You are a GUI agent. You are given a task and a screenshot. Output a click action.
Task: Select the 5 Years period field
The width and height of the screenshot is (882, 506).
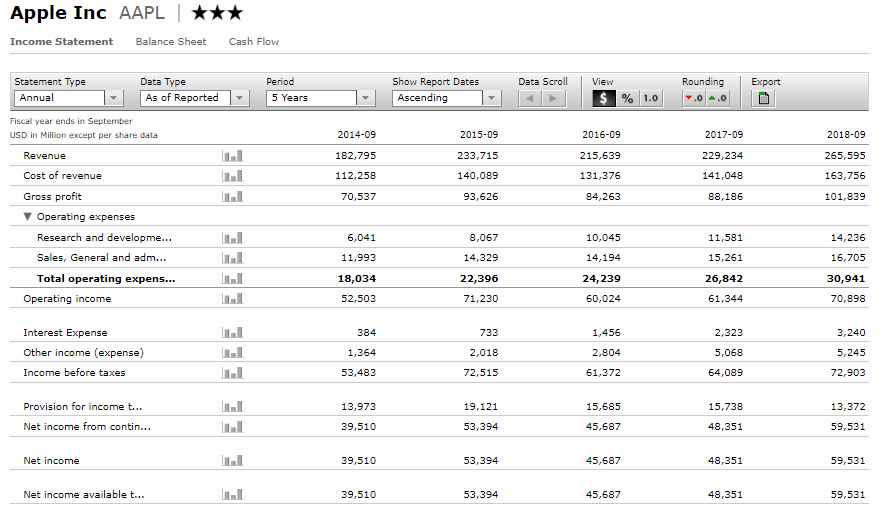pos(312,98)
